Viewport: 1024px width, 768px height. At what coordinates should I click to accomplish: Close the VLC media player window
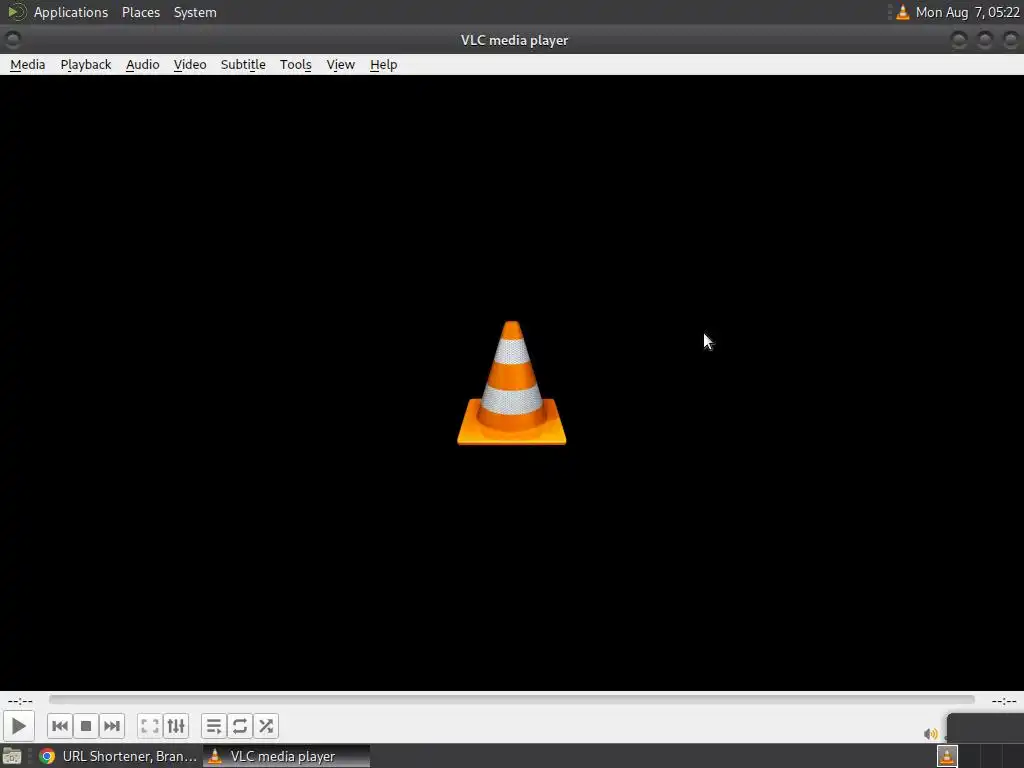1010,40
